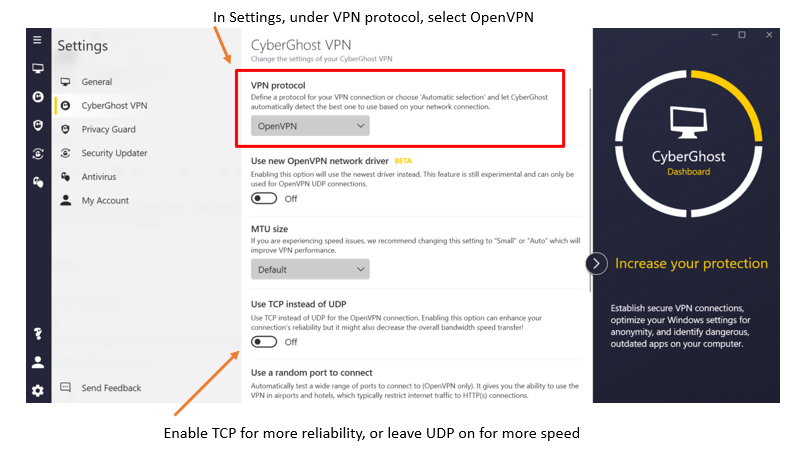Click the CyberGhost Dashboard circular button

(x=688, y=144)
